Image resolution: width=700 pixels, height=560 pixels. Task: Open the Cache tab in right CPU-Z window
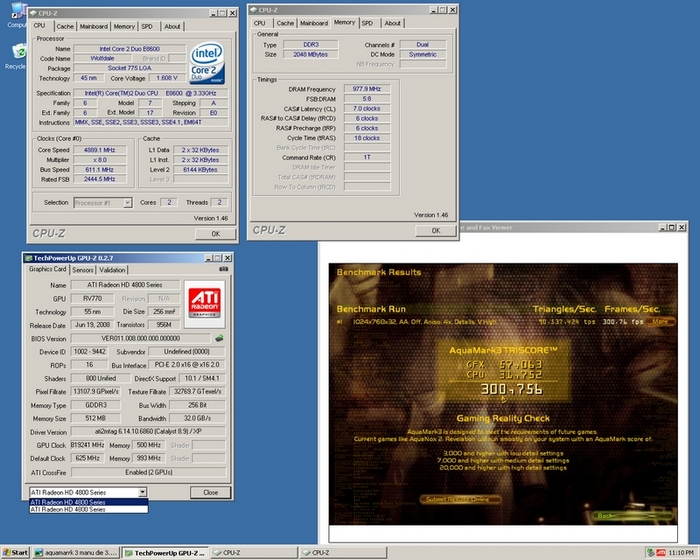(x=285, y=23)
